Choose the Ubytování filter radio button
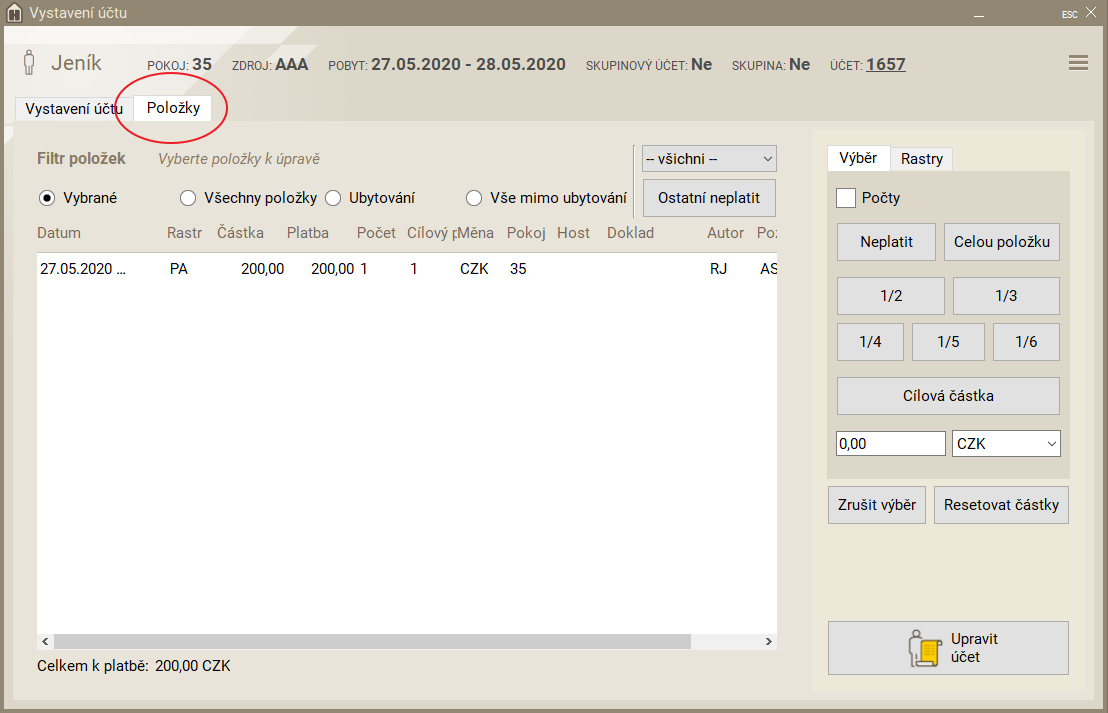Viewport: 1108px width, 713px height. [x=333, y=198]
